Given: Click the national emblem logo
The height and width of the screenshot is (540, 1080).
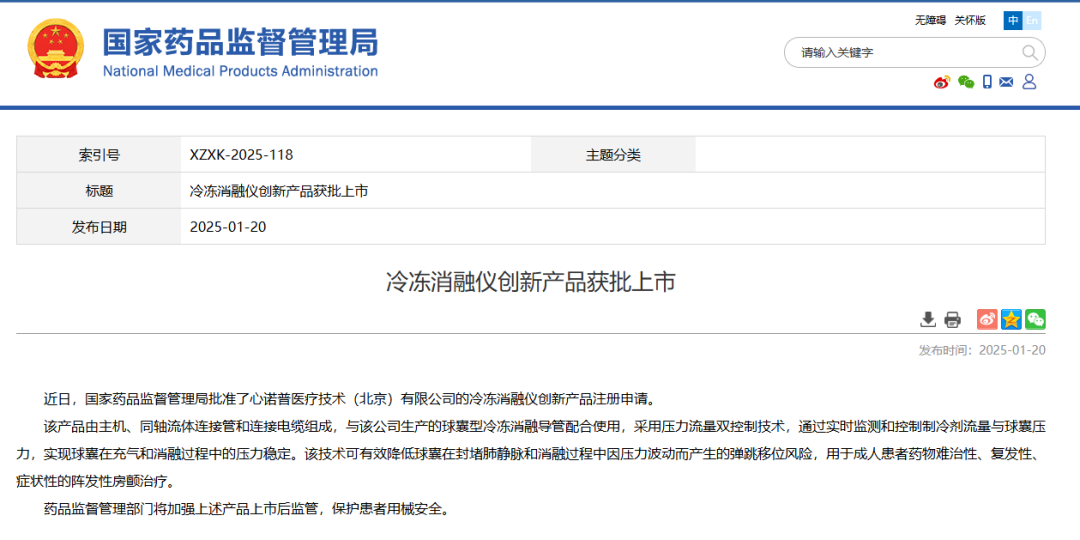Looking at the screenshot, I should click(56, 48).
